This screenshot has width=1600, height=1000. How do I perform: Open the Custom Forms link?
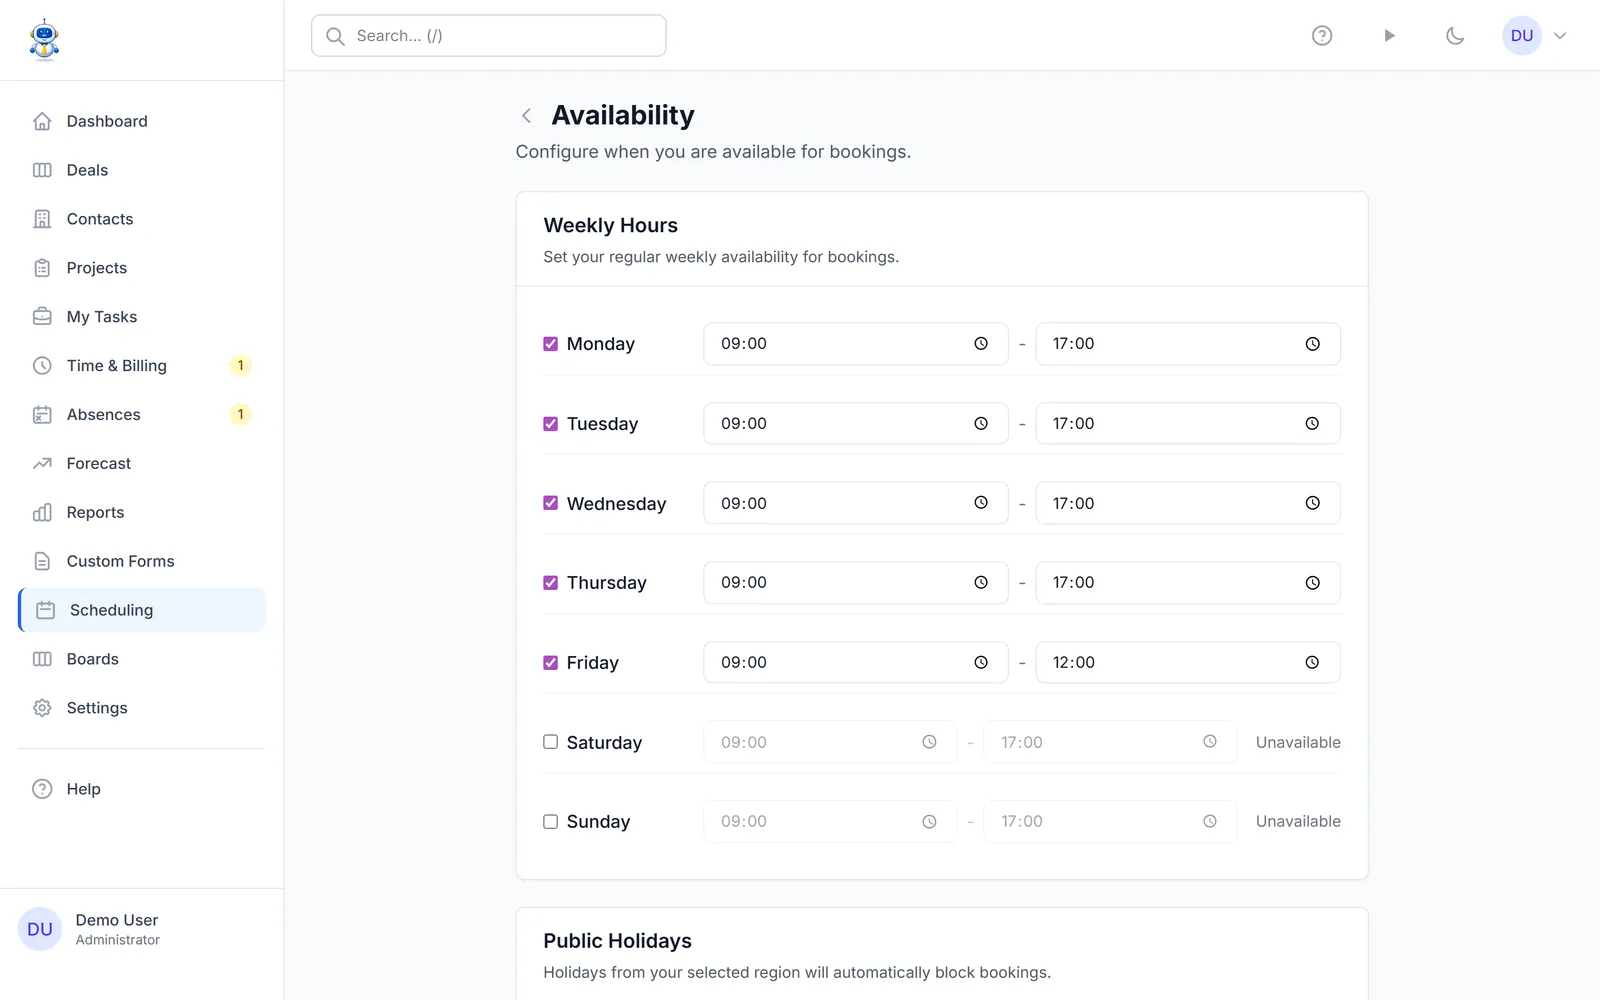tap(142, 562)
